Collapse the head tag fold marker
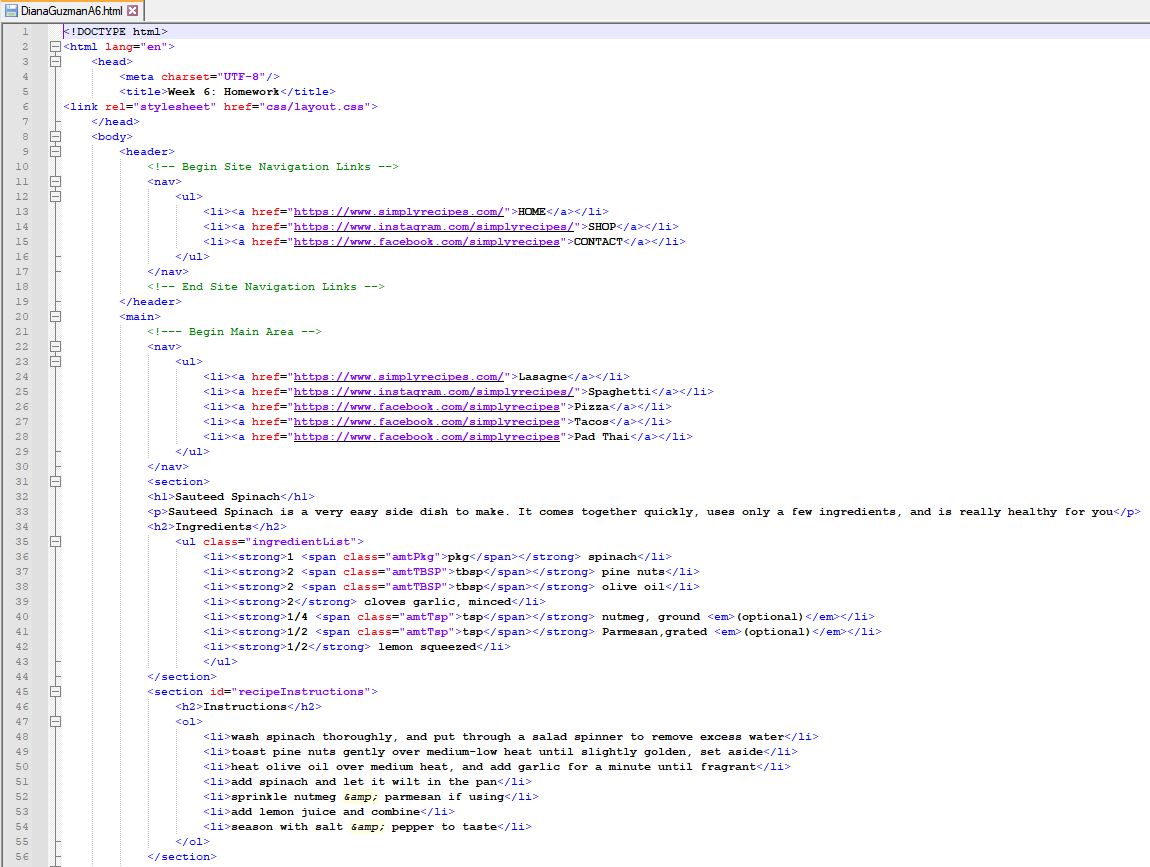The width and height of the screenshot is (1150, 867). 56,61
